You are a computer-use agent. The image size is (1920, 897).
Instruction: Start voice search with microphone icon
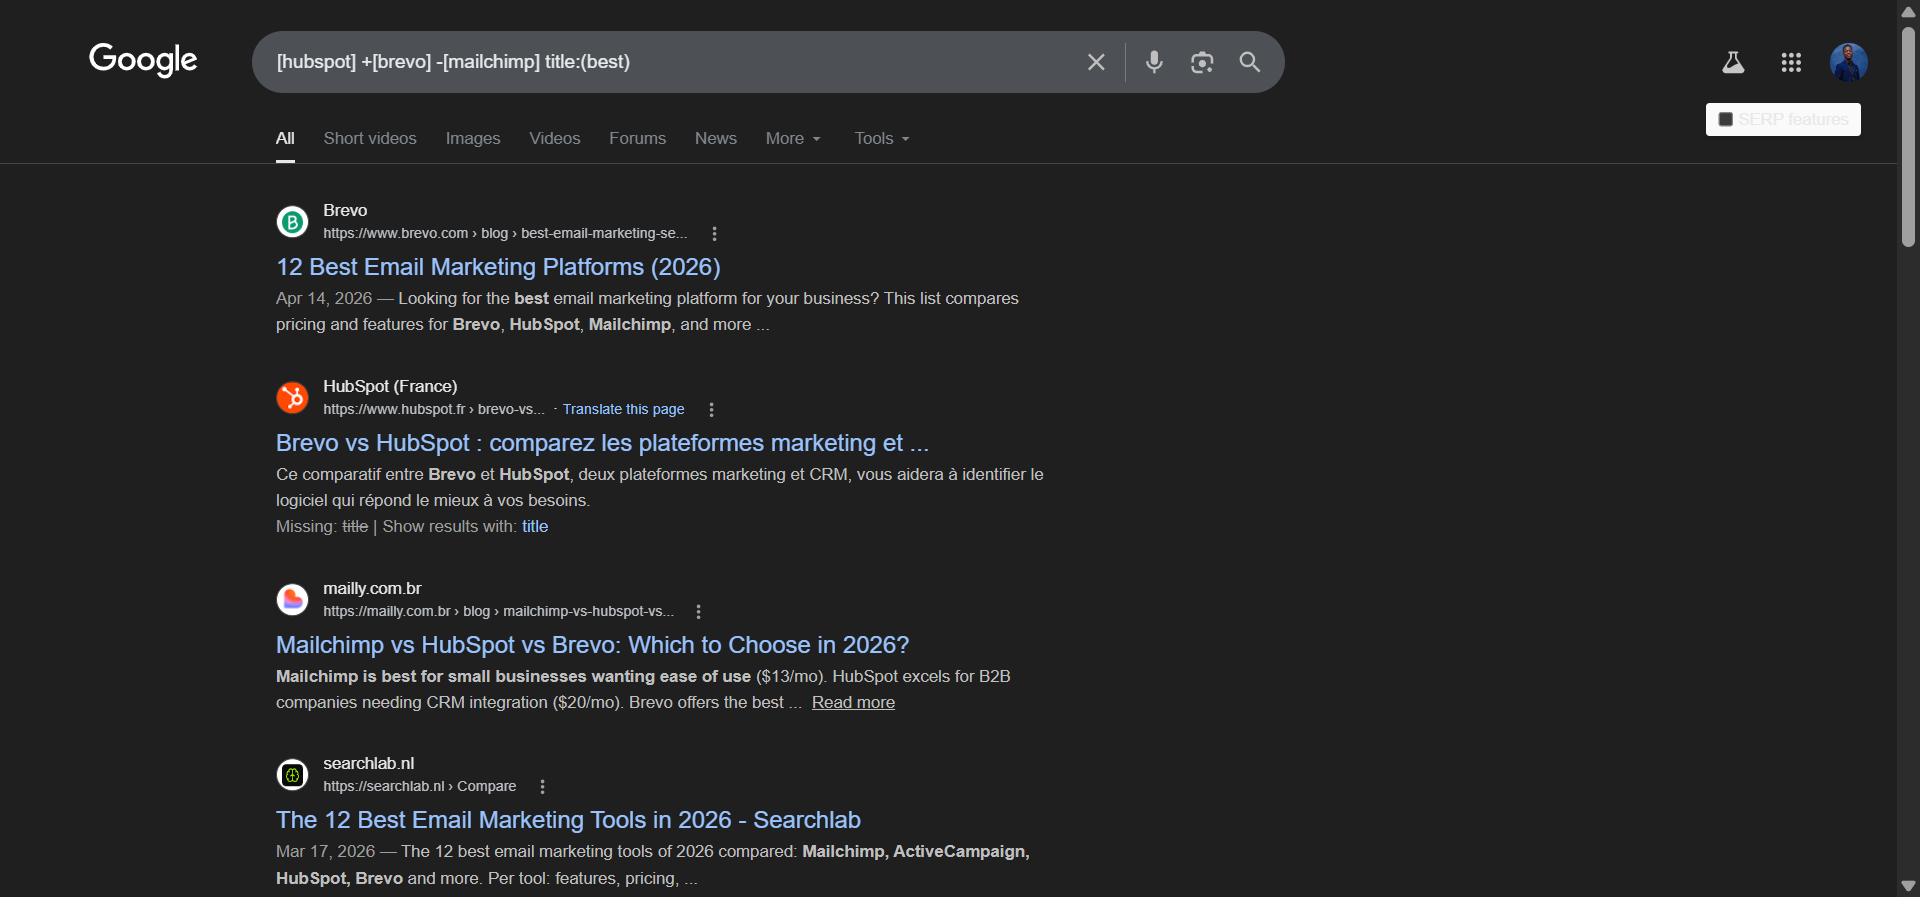coord(1154,62)
